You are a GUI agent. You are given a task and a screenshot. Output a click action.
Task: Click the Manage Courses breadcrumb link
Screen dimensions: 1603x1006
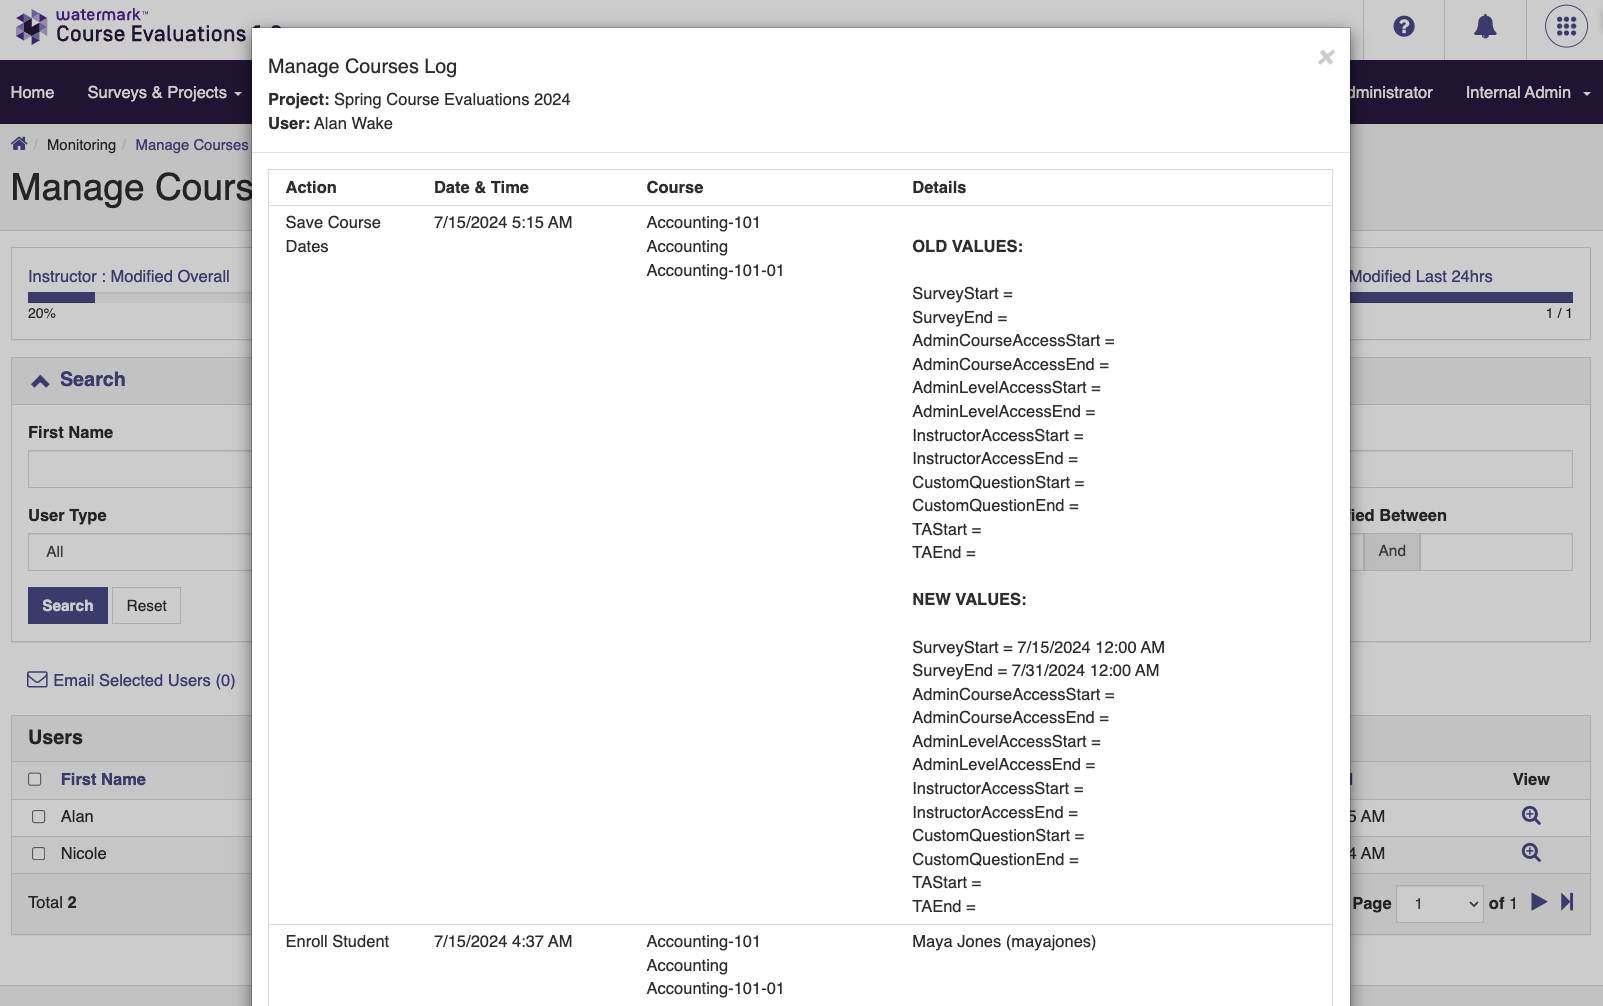click(x=192, y=145)
